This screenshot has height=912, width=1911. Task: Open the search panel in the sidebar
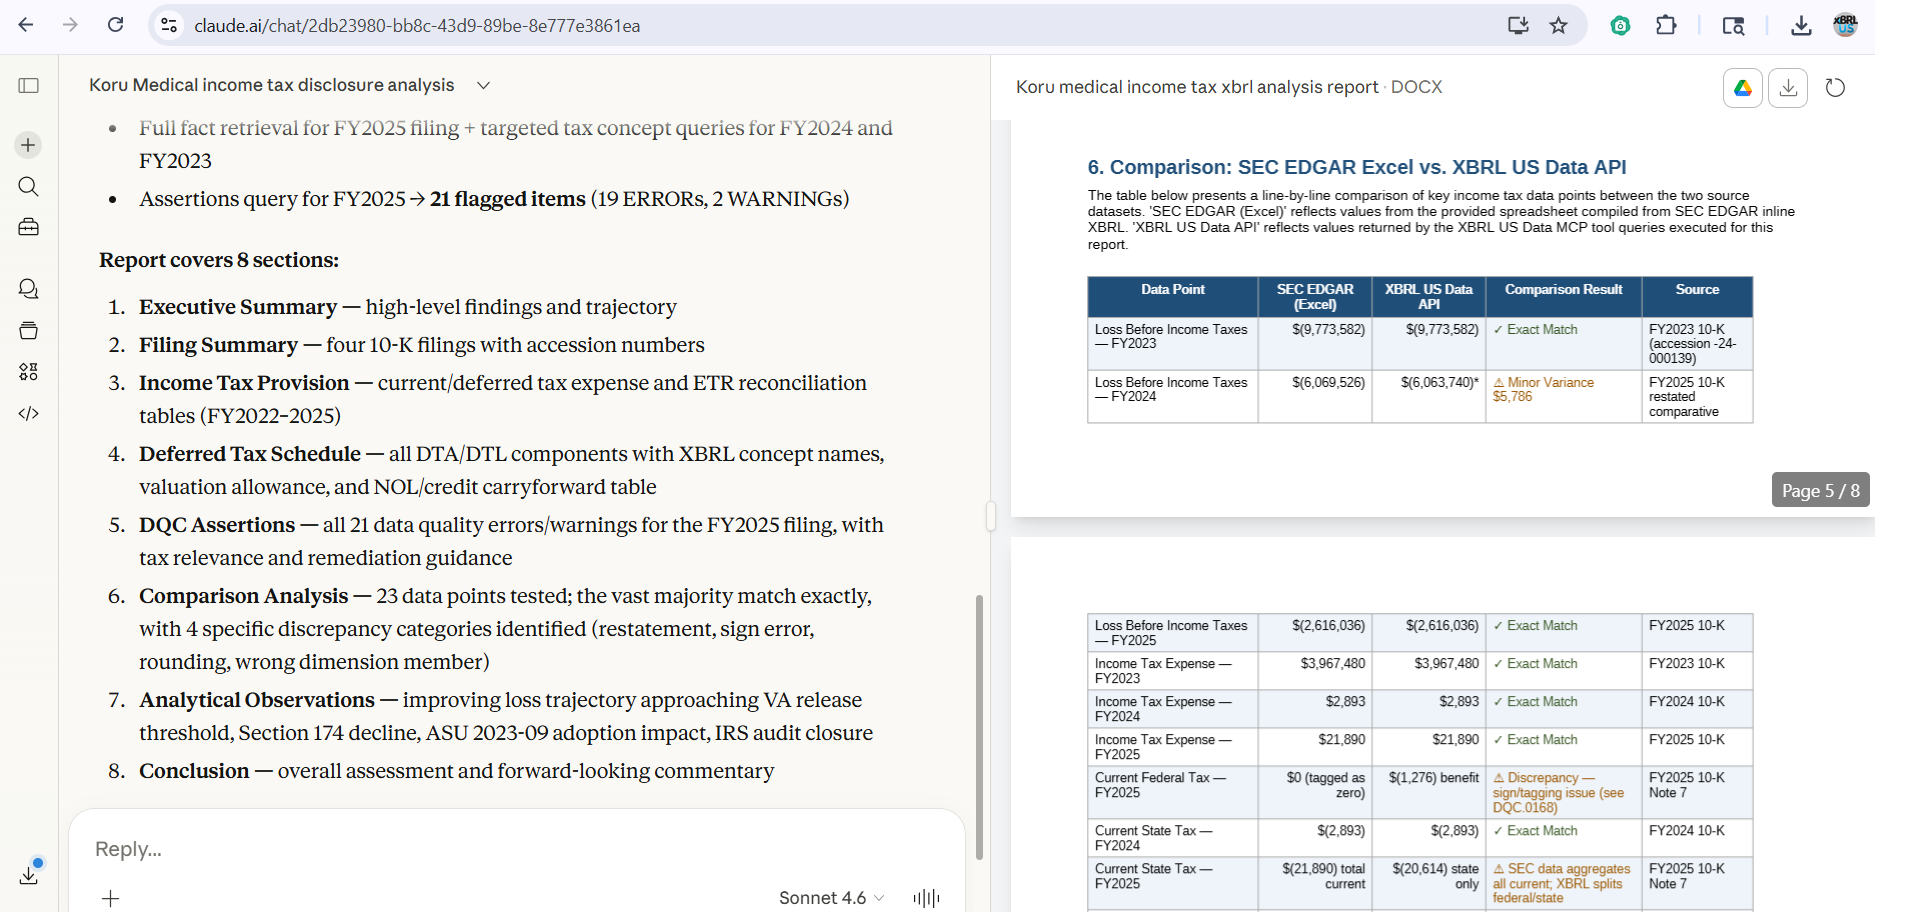click(x=28, y=187)
